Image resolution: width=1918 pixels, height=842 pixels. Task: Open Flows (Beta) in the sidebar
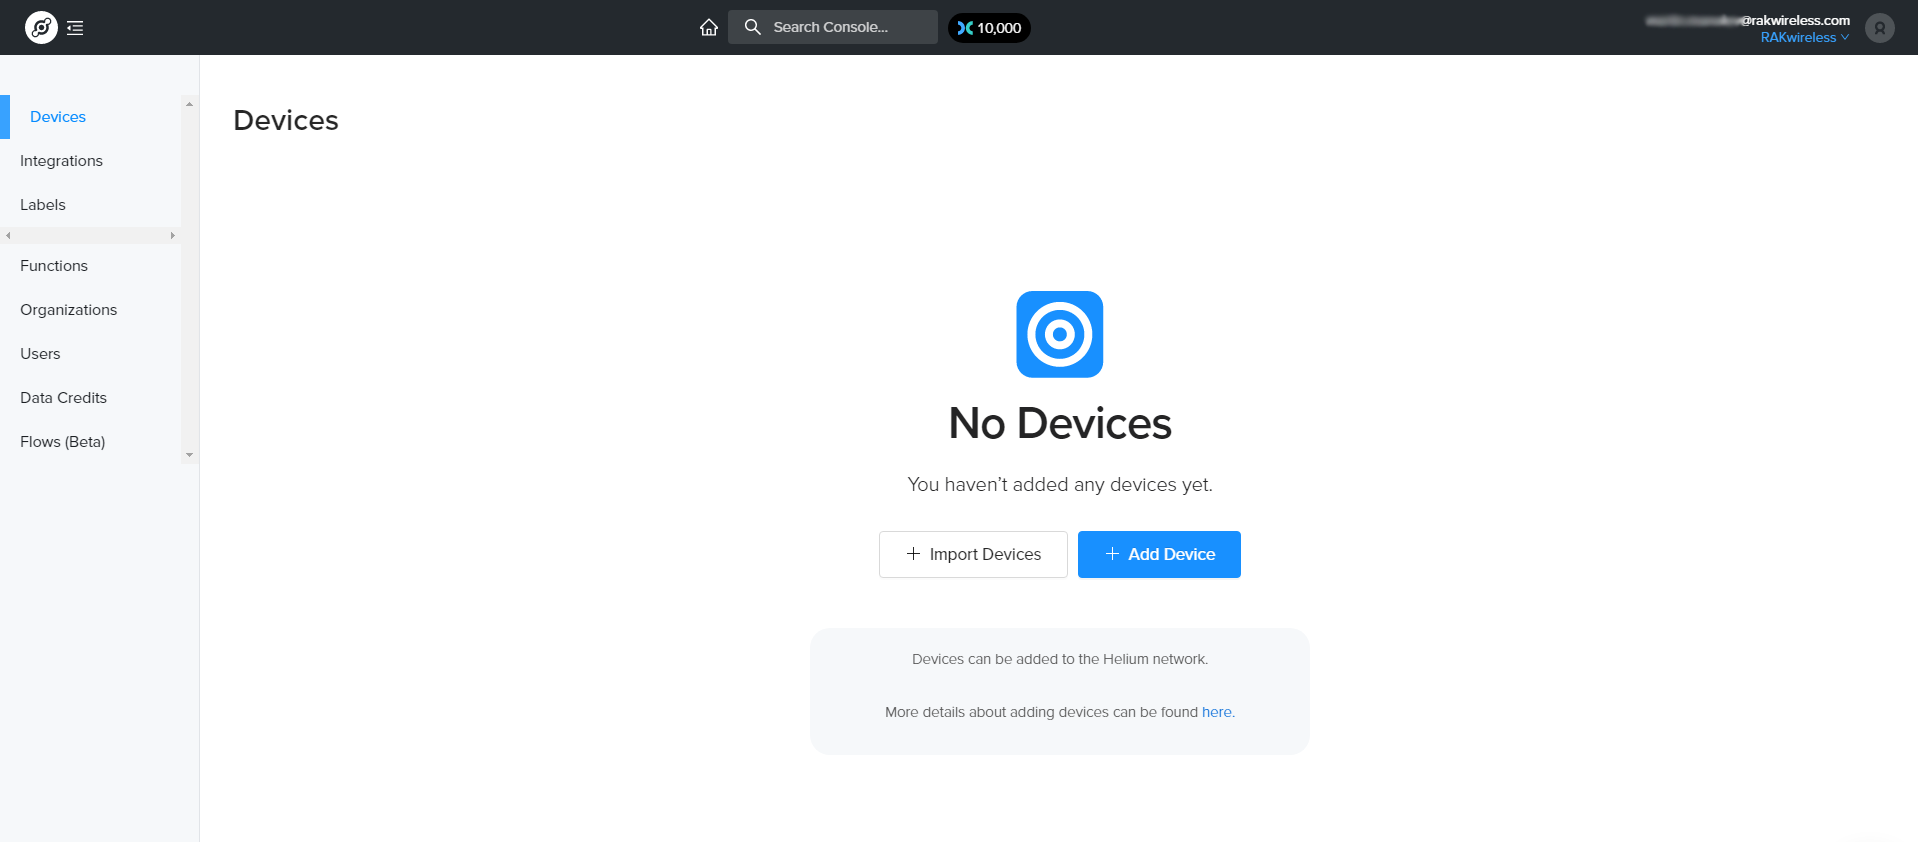click(62, 442)
